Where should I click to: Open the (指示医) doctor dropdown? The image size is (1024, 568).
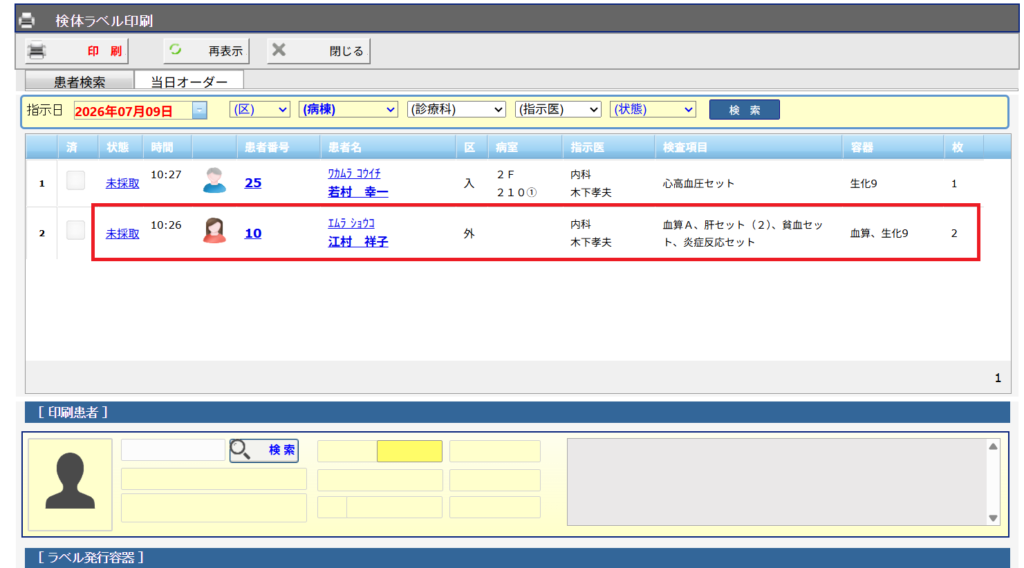click(558, 110)
